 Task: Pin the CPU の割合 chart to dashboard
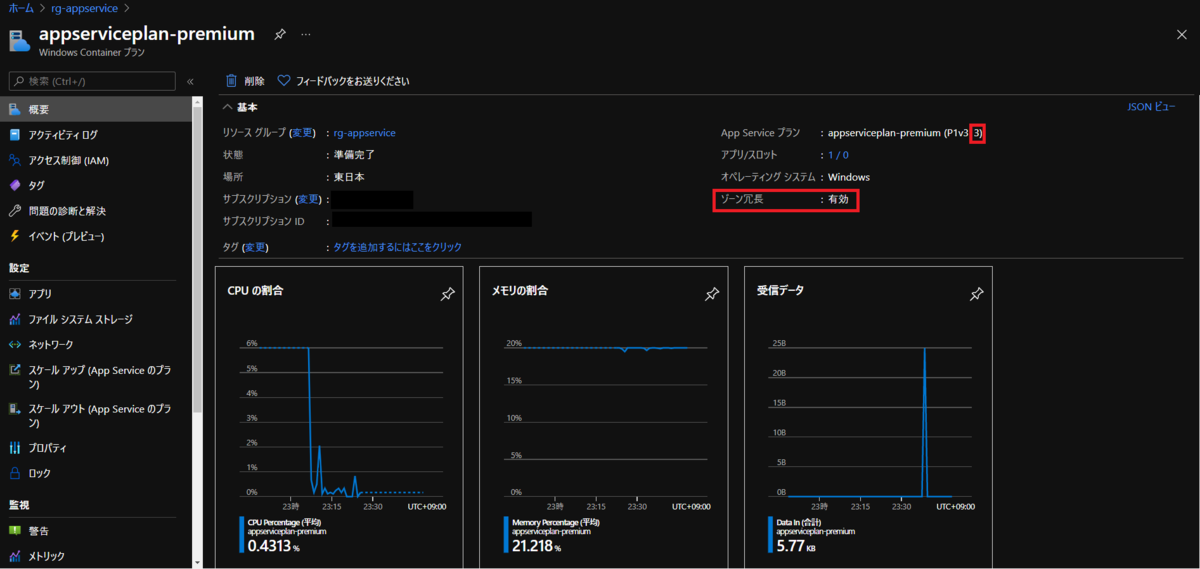pyautogui.click(x=447, y=294)
